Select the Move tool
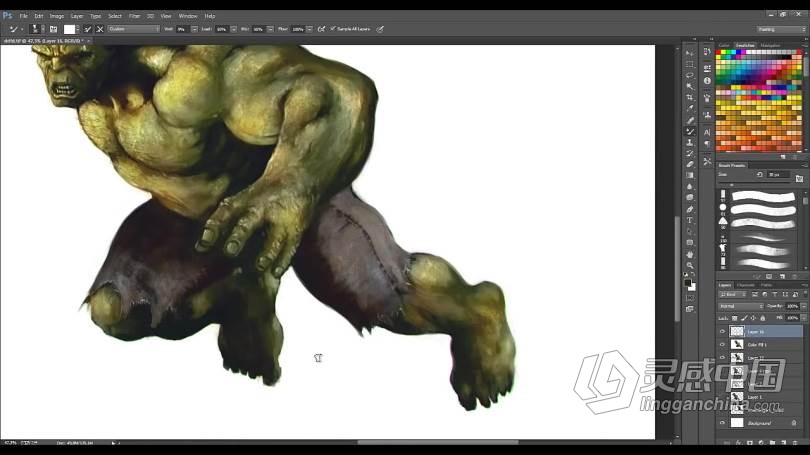 (x=690, y=53)
